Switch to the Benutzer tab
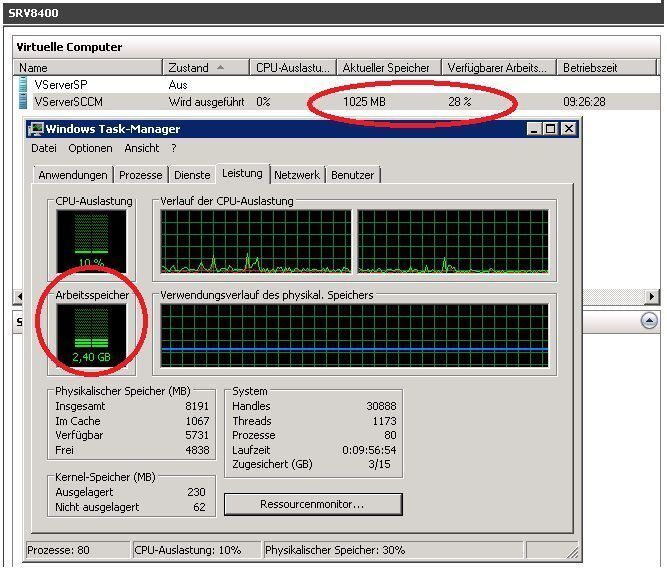 point(353,175)
